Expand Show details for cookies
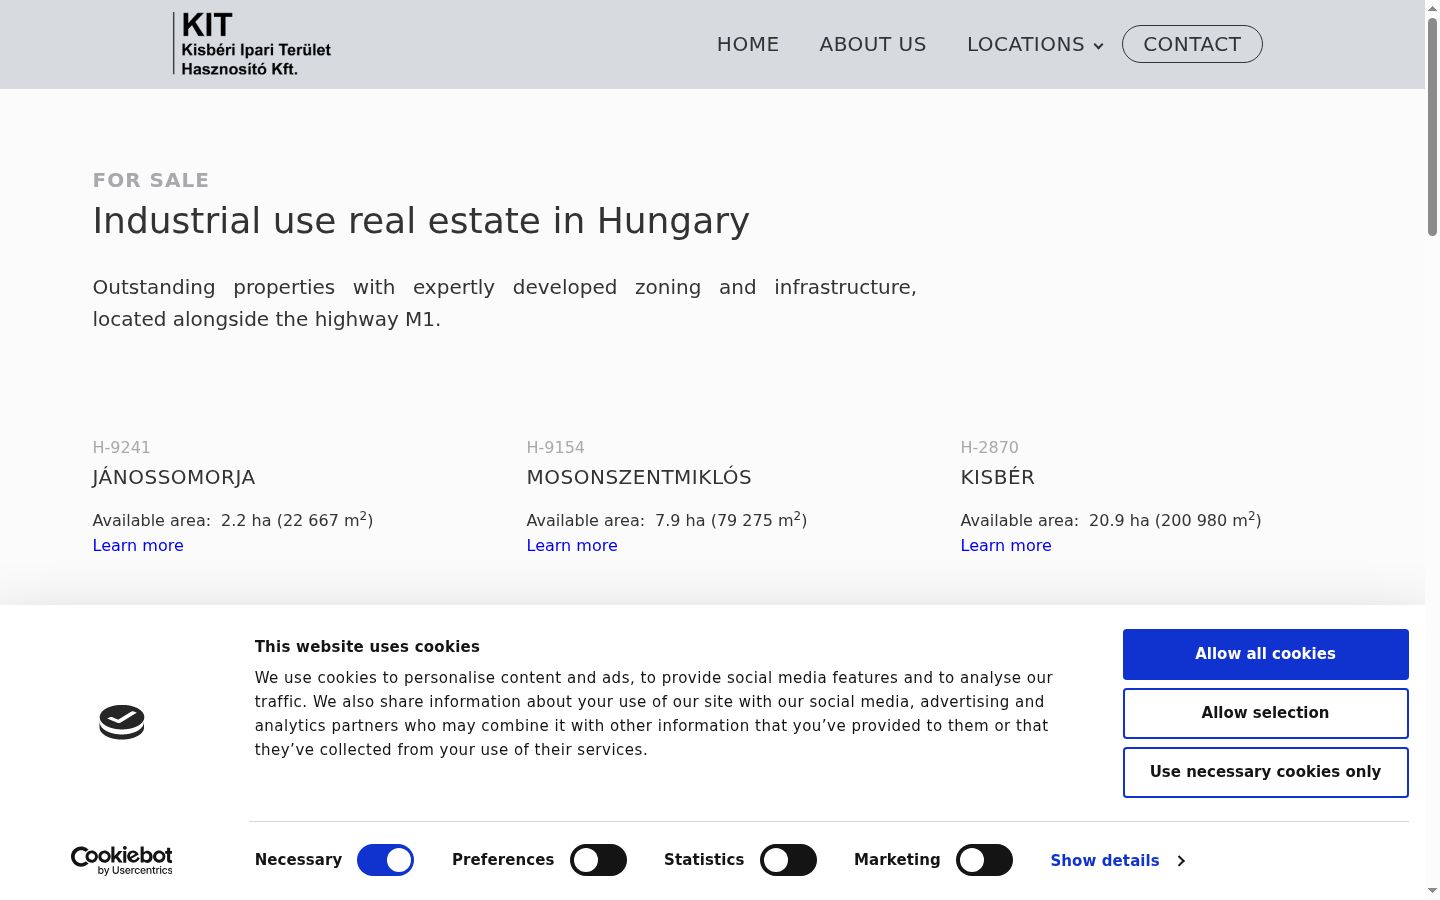This screenshot has height=900, width=1440. click(1118, 860)
